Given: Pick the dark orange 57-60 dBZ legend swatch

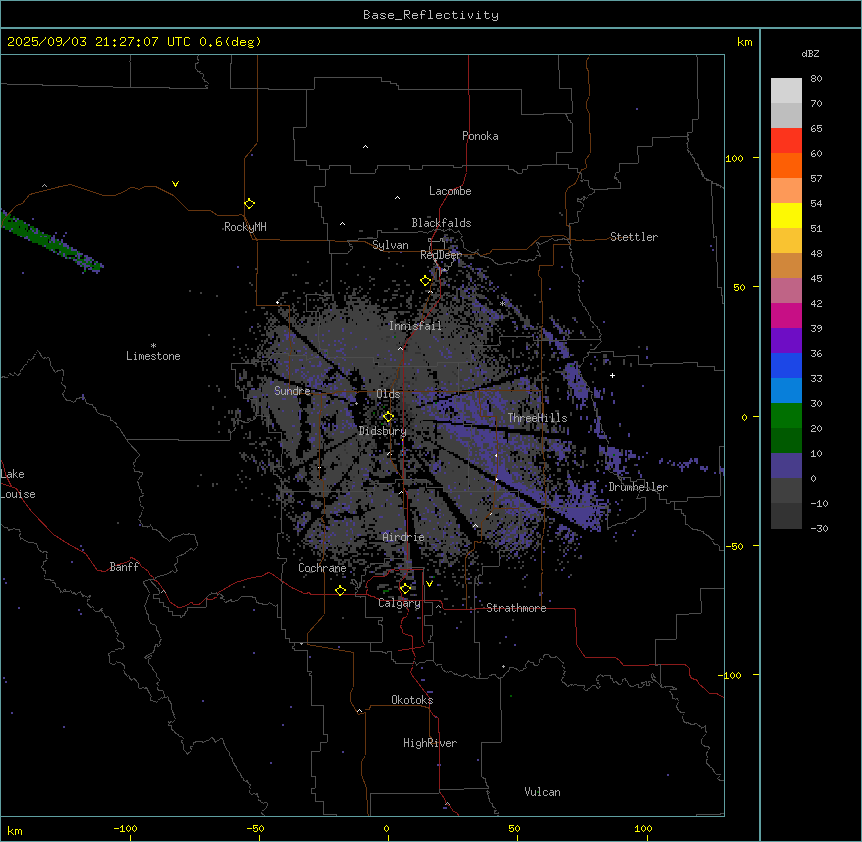Looking at the screenshot, I should [786, 166].
